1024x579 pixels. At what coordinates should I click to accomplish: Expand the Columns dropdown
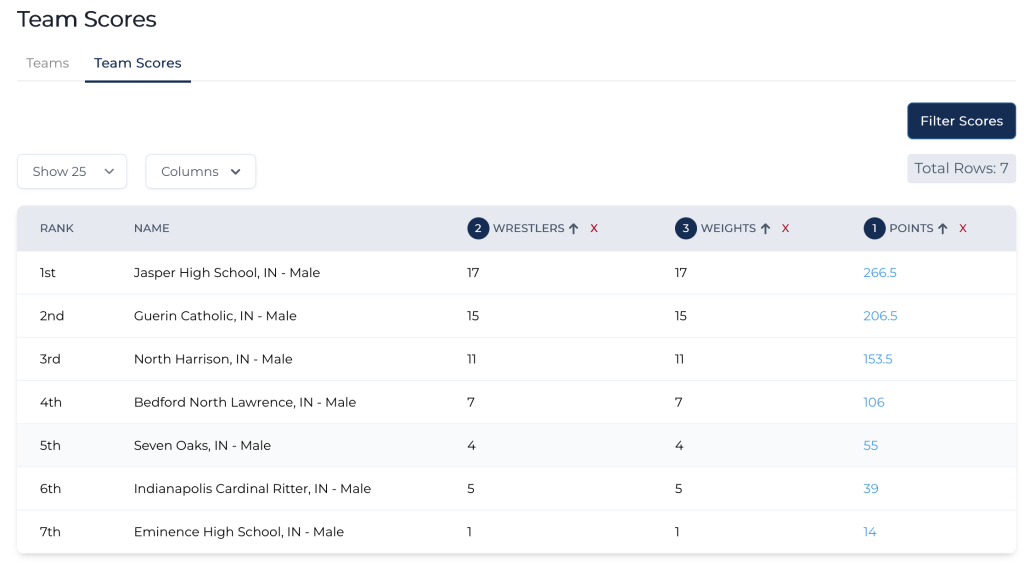pyautogui.click(x=200, y=172)
